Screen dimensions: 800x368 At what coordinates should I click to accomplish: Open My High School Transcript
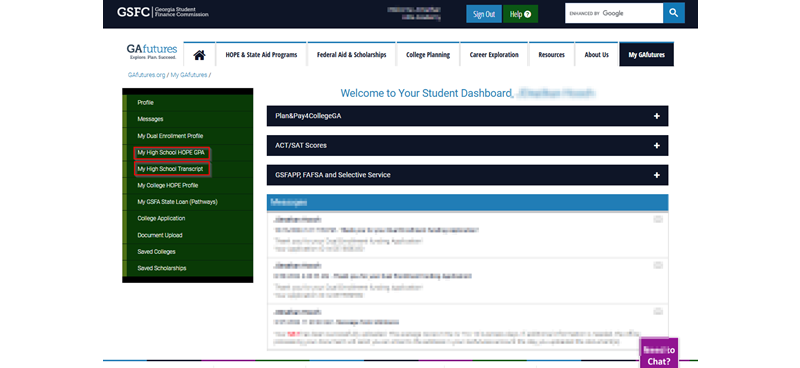[x=171, y=169]
